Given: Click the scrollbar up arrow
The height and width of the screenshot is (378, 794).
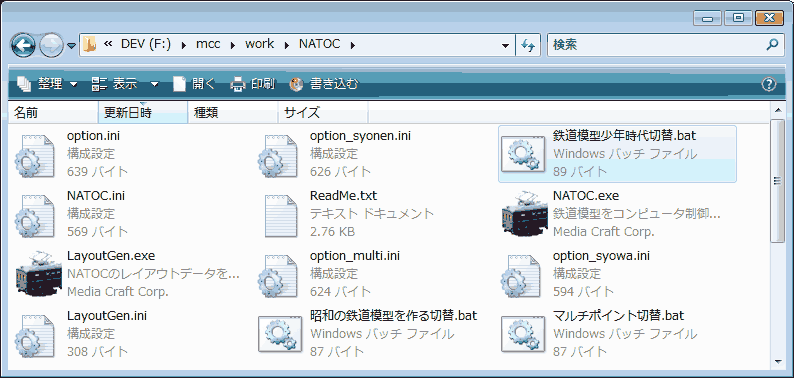Looking at the screenshot, I should (x=778, y=110).
